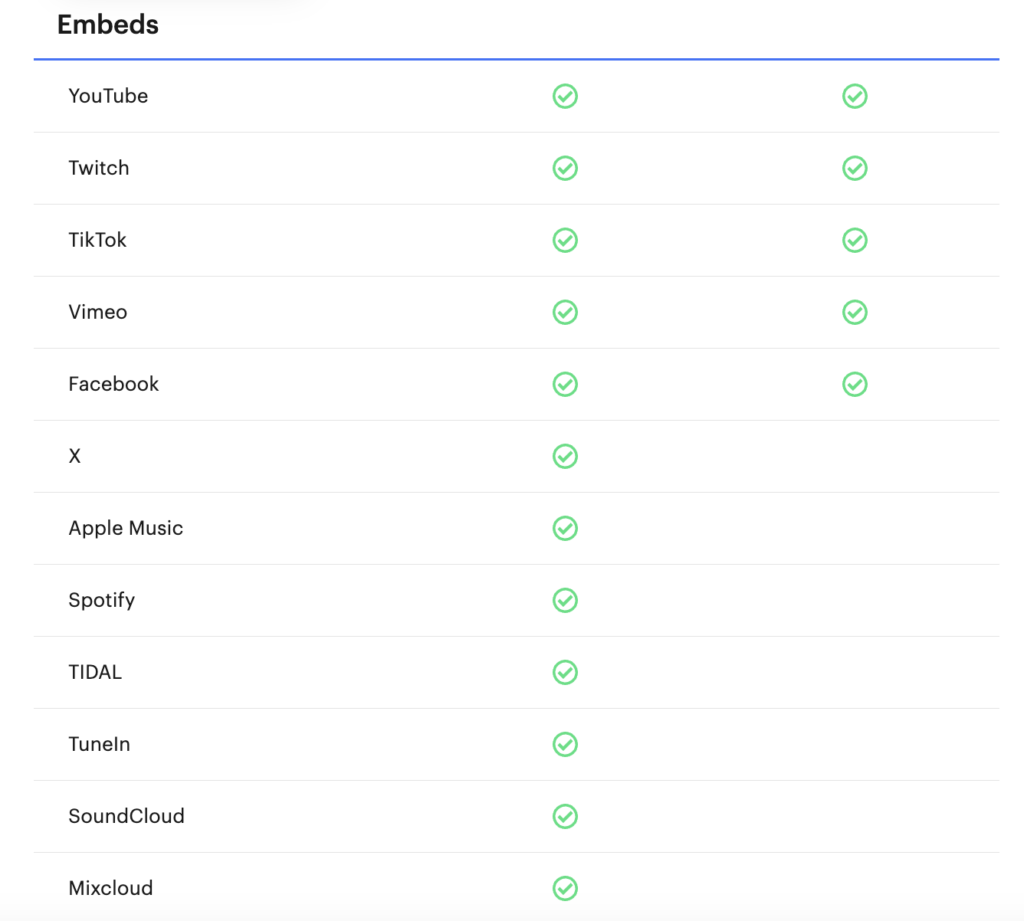Select the Spotify row checkmark
This screenshot has height=921, width=1024.
click(565, 600)
